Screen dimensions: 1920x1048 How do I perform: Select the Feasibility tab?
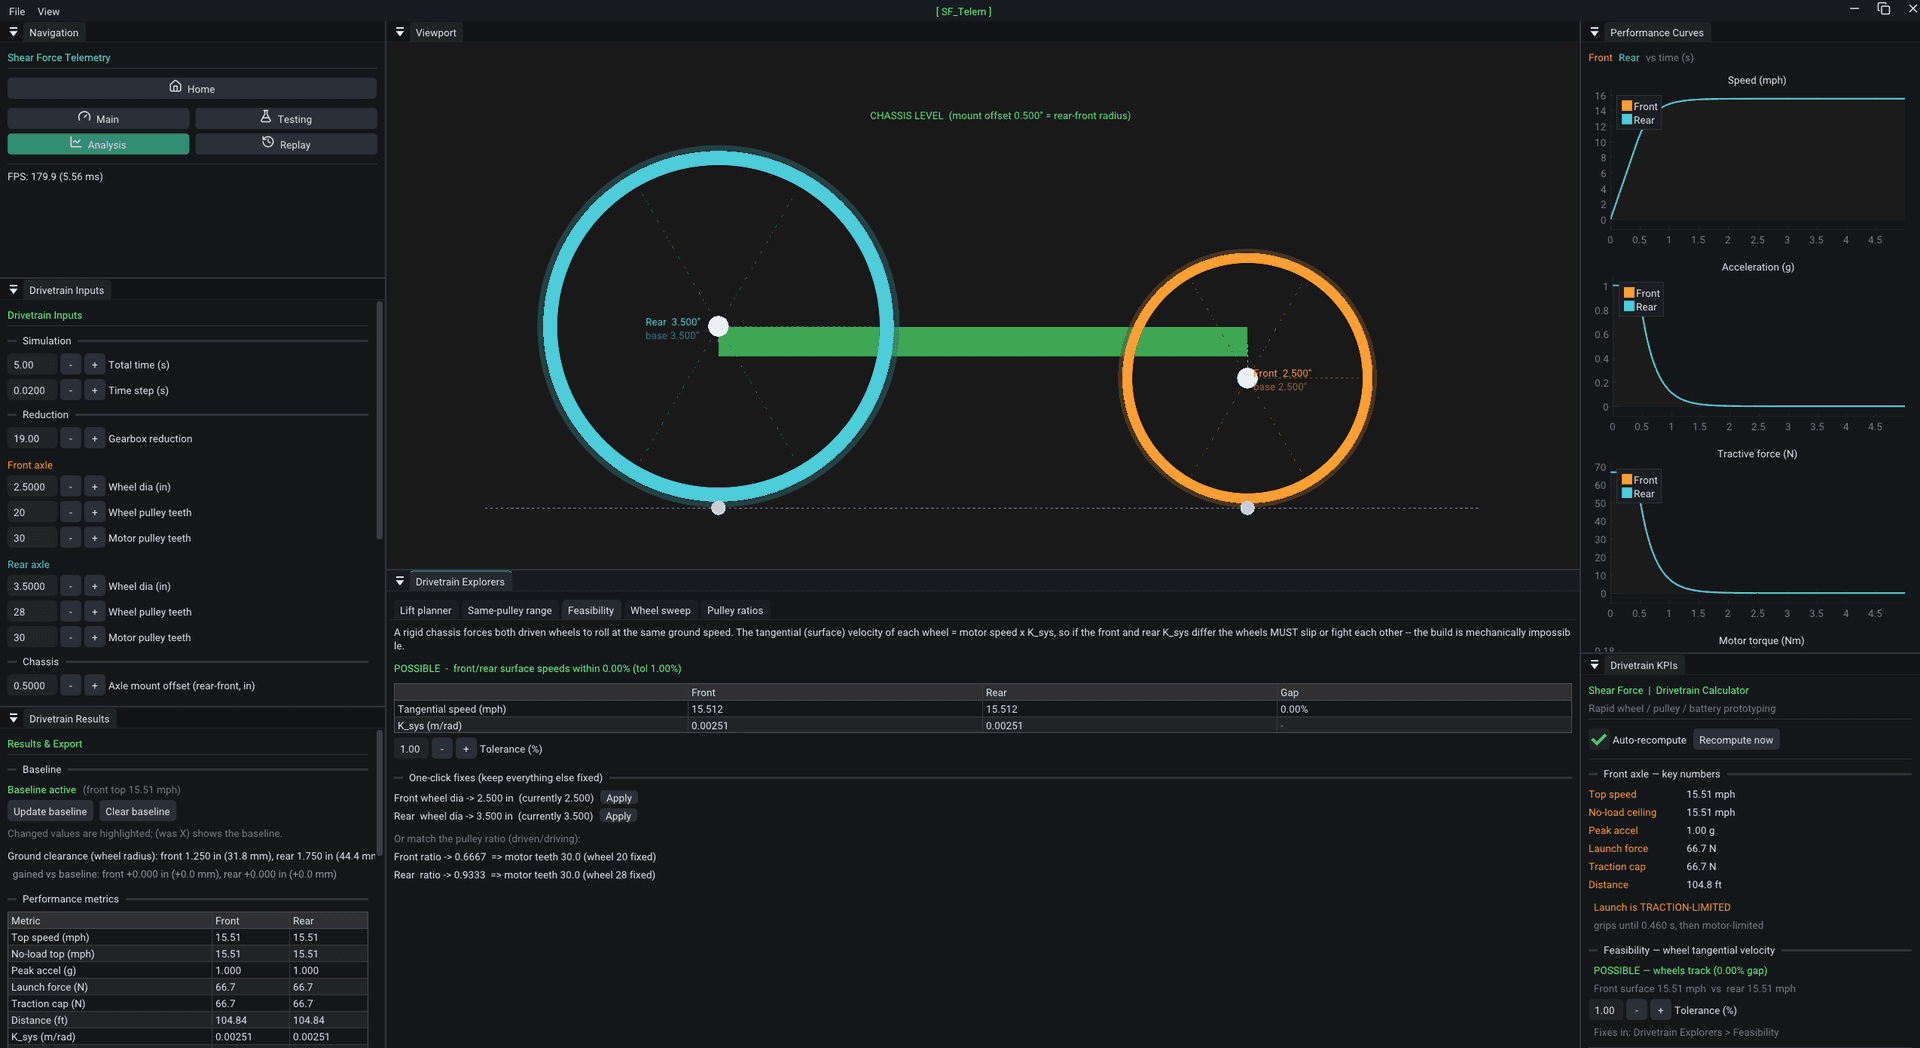pyautogui.click(x=591, y=610)
